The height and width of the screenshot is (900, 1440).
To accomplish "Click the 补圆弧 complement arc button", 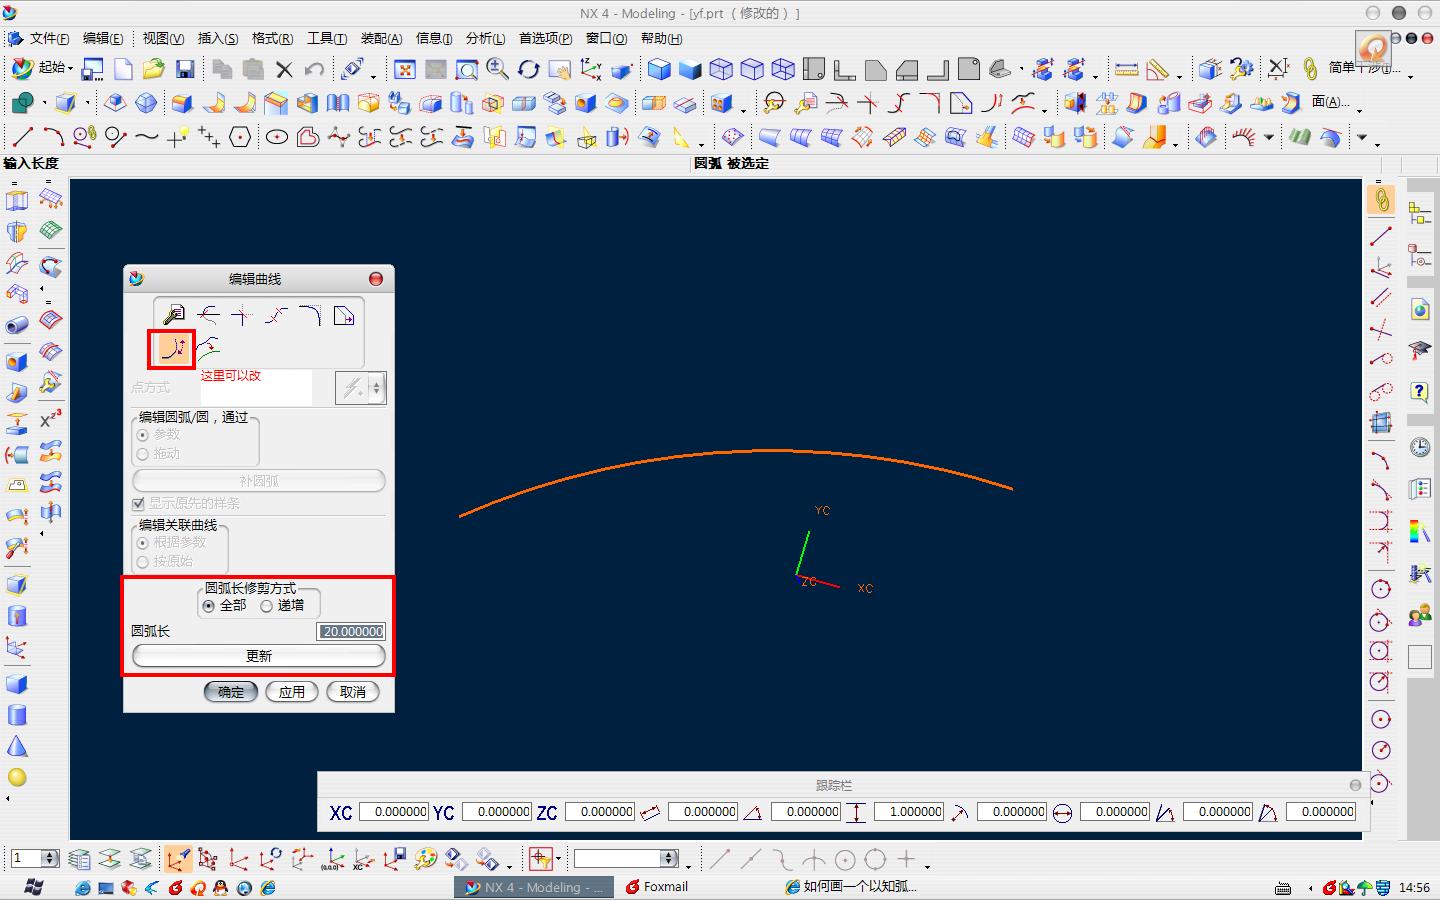I will (259, 481).
